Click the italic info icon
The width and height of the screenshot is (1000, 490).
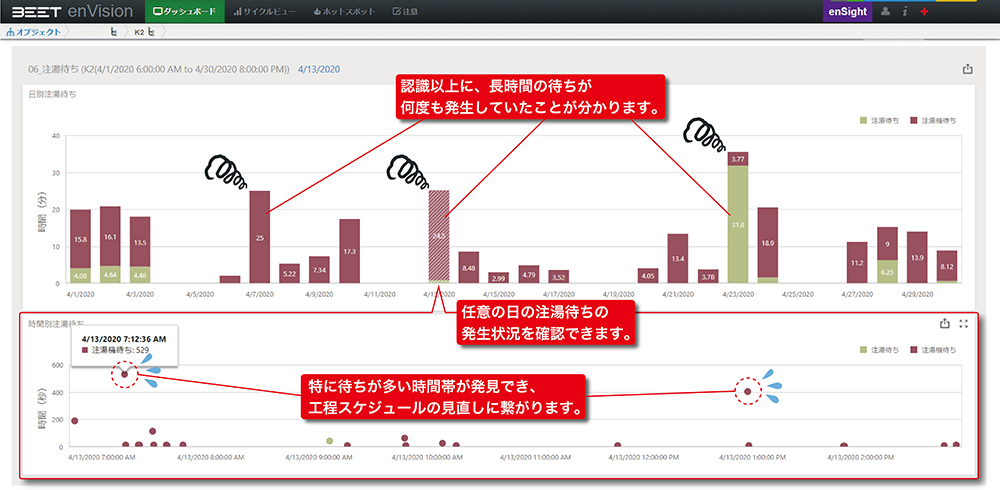coord(904,11)
